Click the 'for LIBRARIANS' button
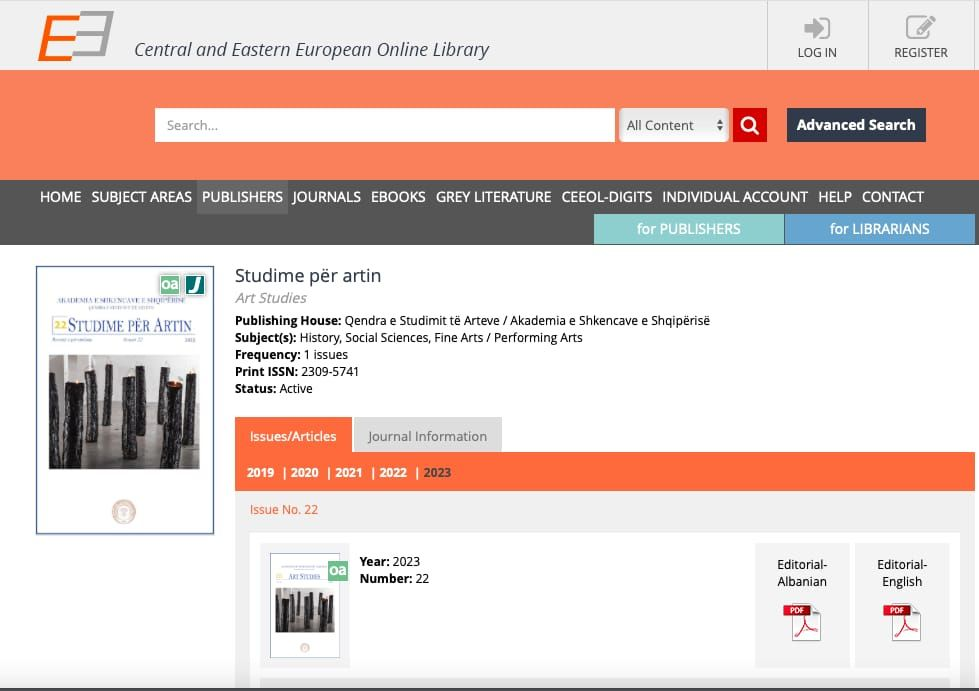979x691 pixels. pyautogui.click(x=880, y=229)
